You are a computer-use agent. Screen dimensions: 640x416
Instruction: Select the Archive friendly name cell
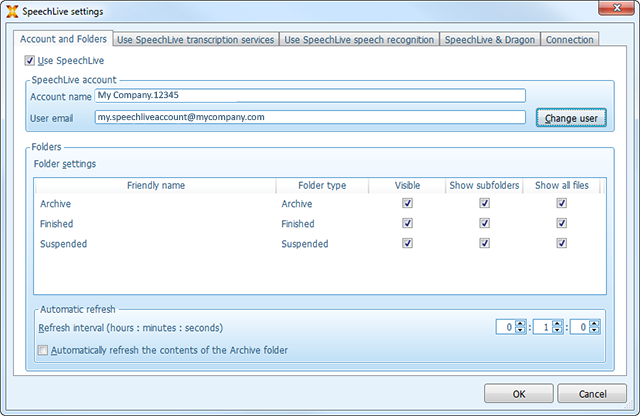click(x=56, y=204)
